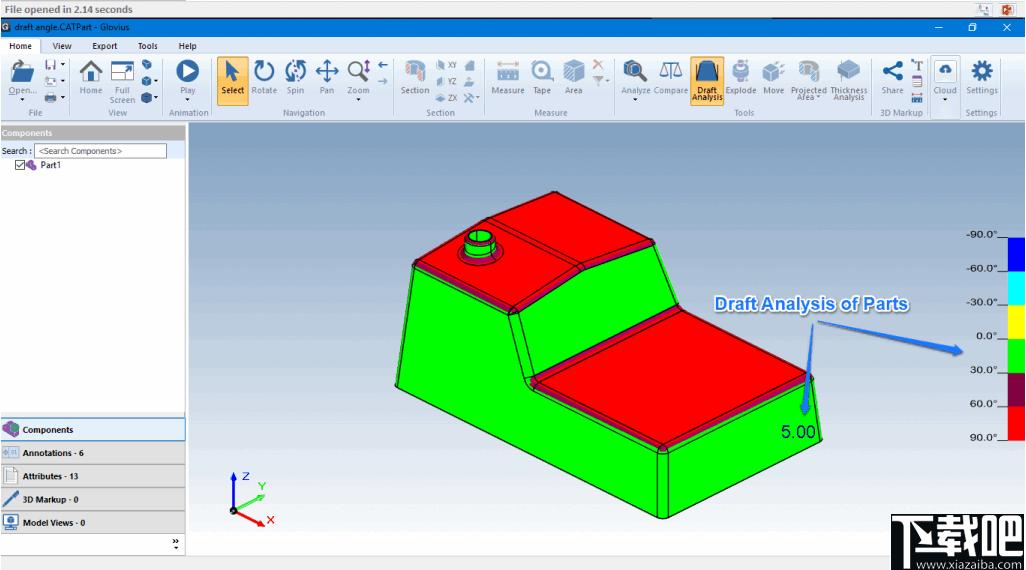Select the Thickness Analysis tool
Screen dimensions: 1026x570
pyautogui.click(x=848, y=80)
